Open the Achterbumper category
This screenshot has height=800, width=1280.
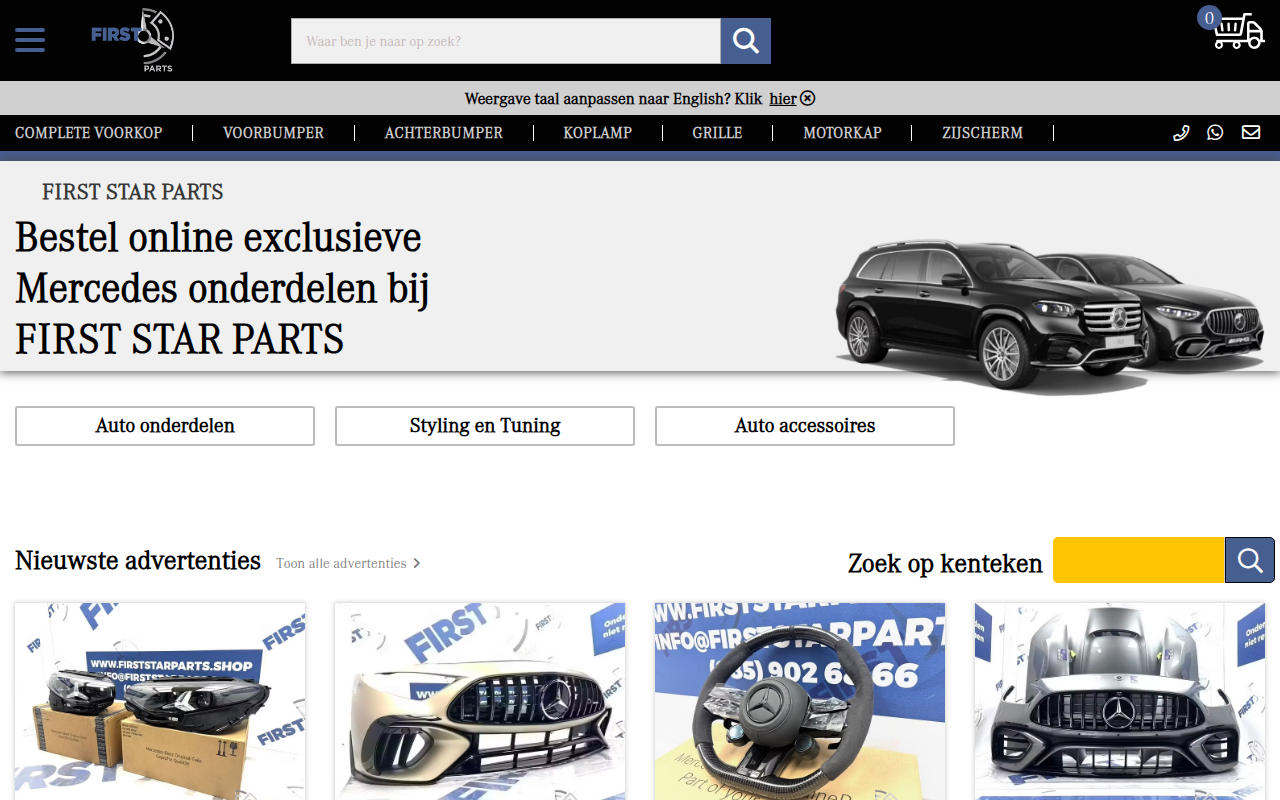(x=444, y=133)
